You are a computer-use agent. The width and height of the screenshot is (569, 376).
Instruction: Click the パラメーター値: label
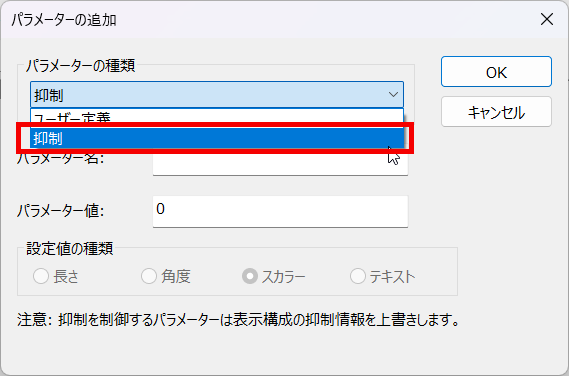pyautogui.click(x=61, y=211)
